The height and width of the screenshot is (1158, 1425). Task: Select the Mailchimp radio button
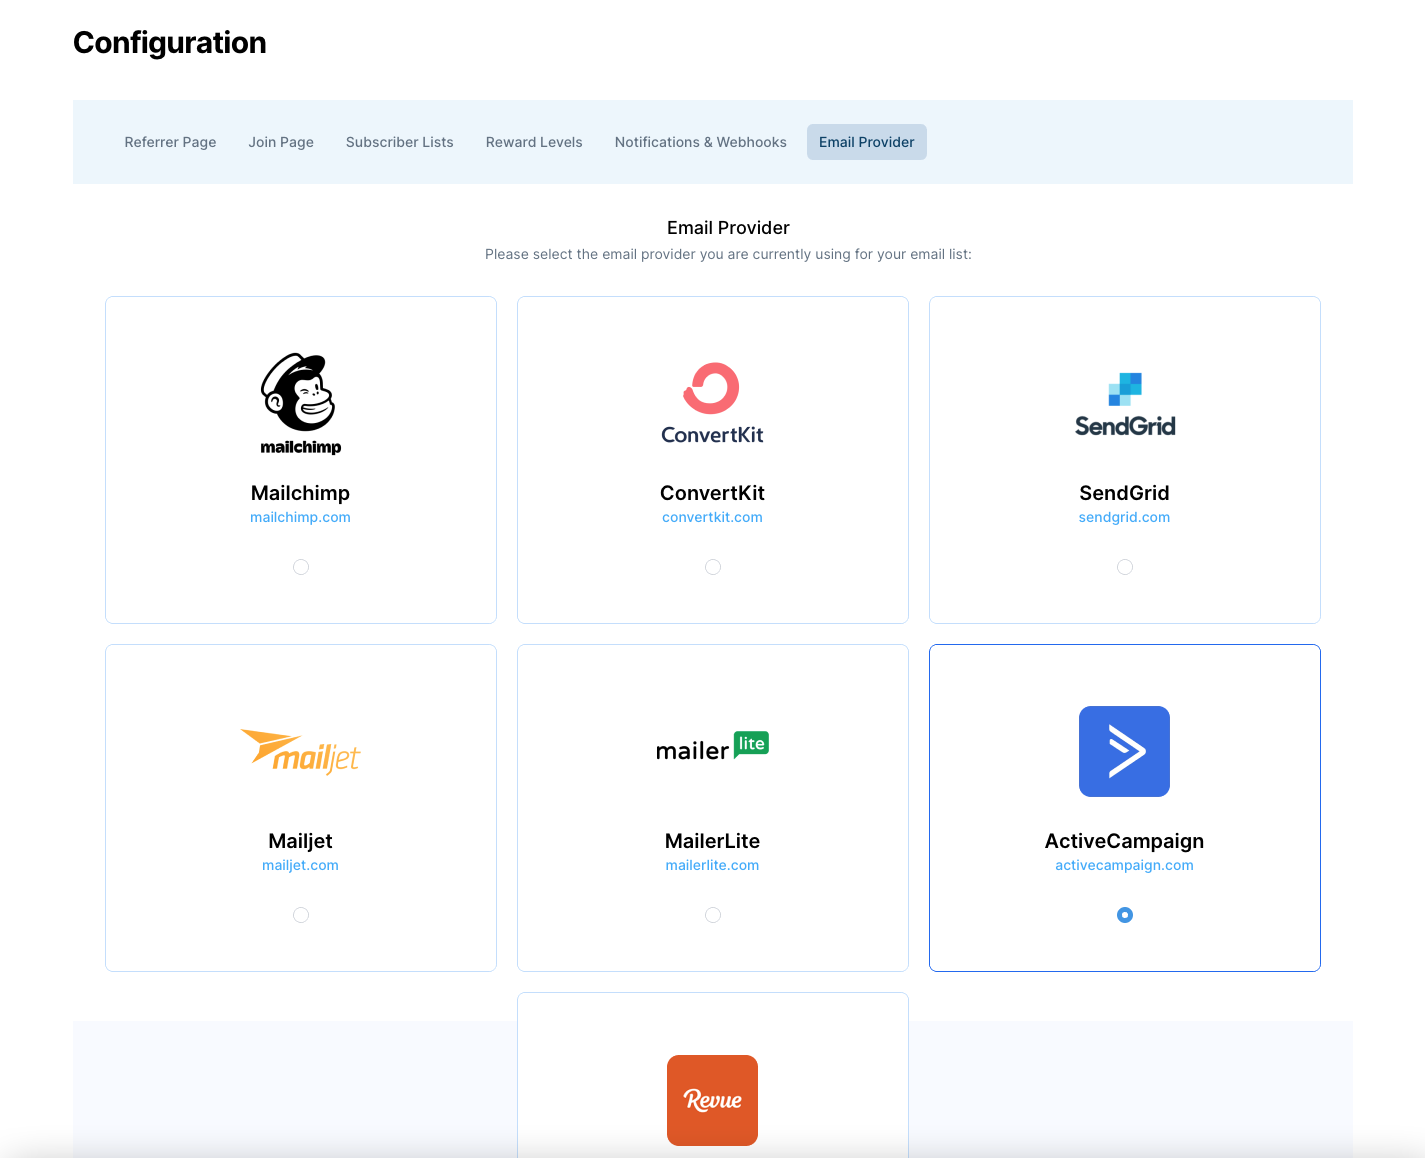[x=301, y=567]
